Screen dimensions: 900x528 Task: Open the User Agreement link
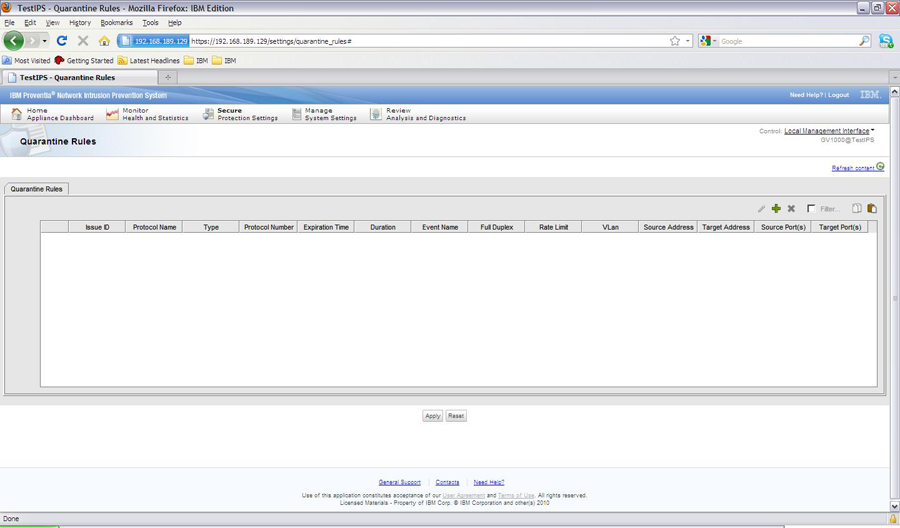(x=464, y=495)
